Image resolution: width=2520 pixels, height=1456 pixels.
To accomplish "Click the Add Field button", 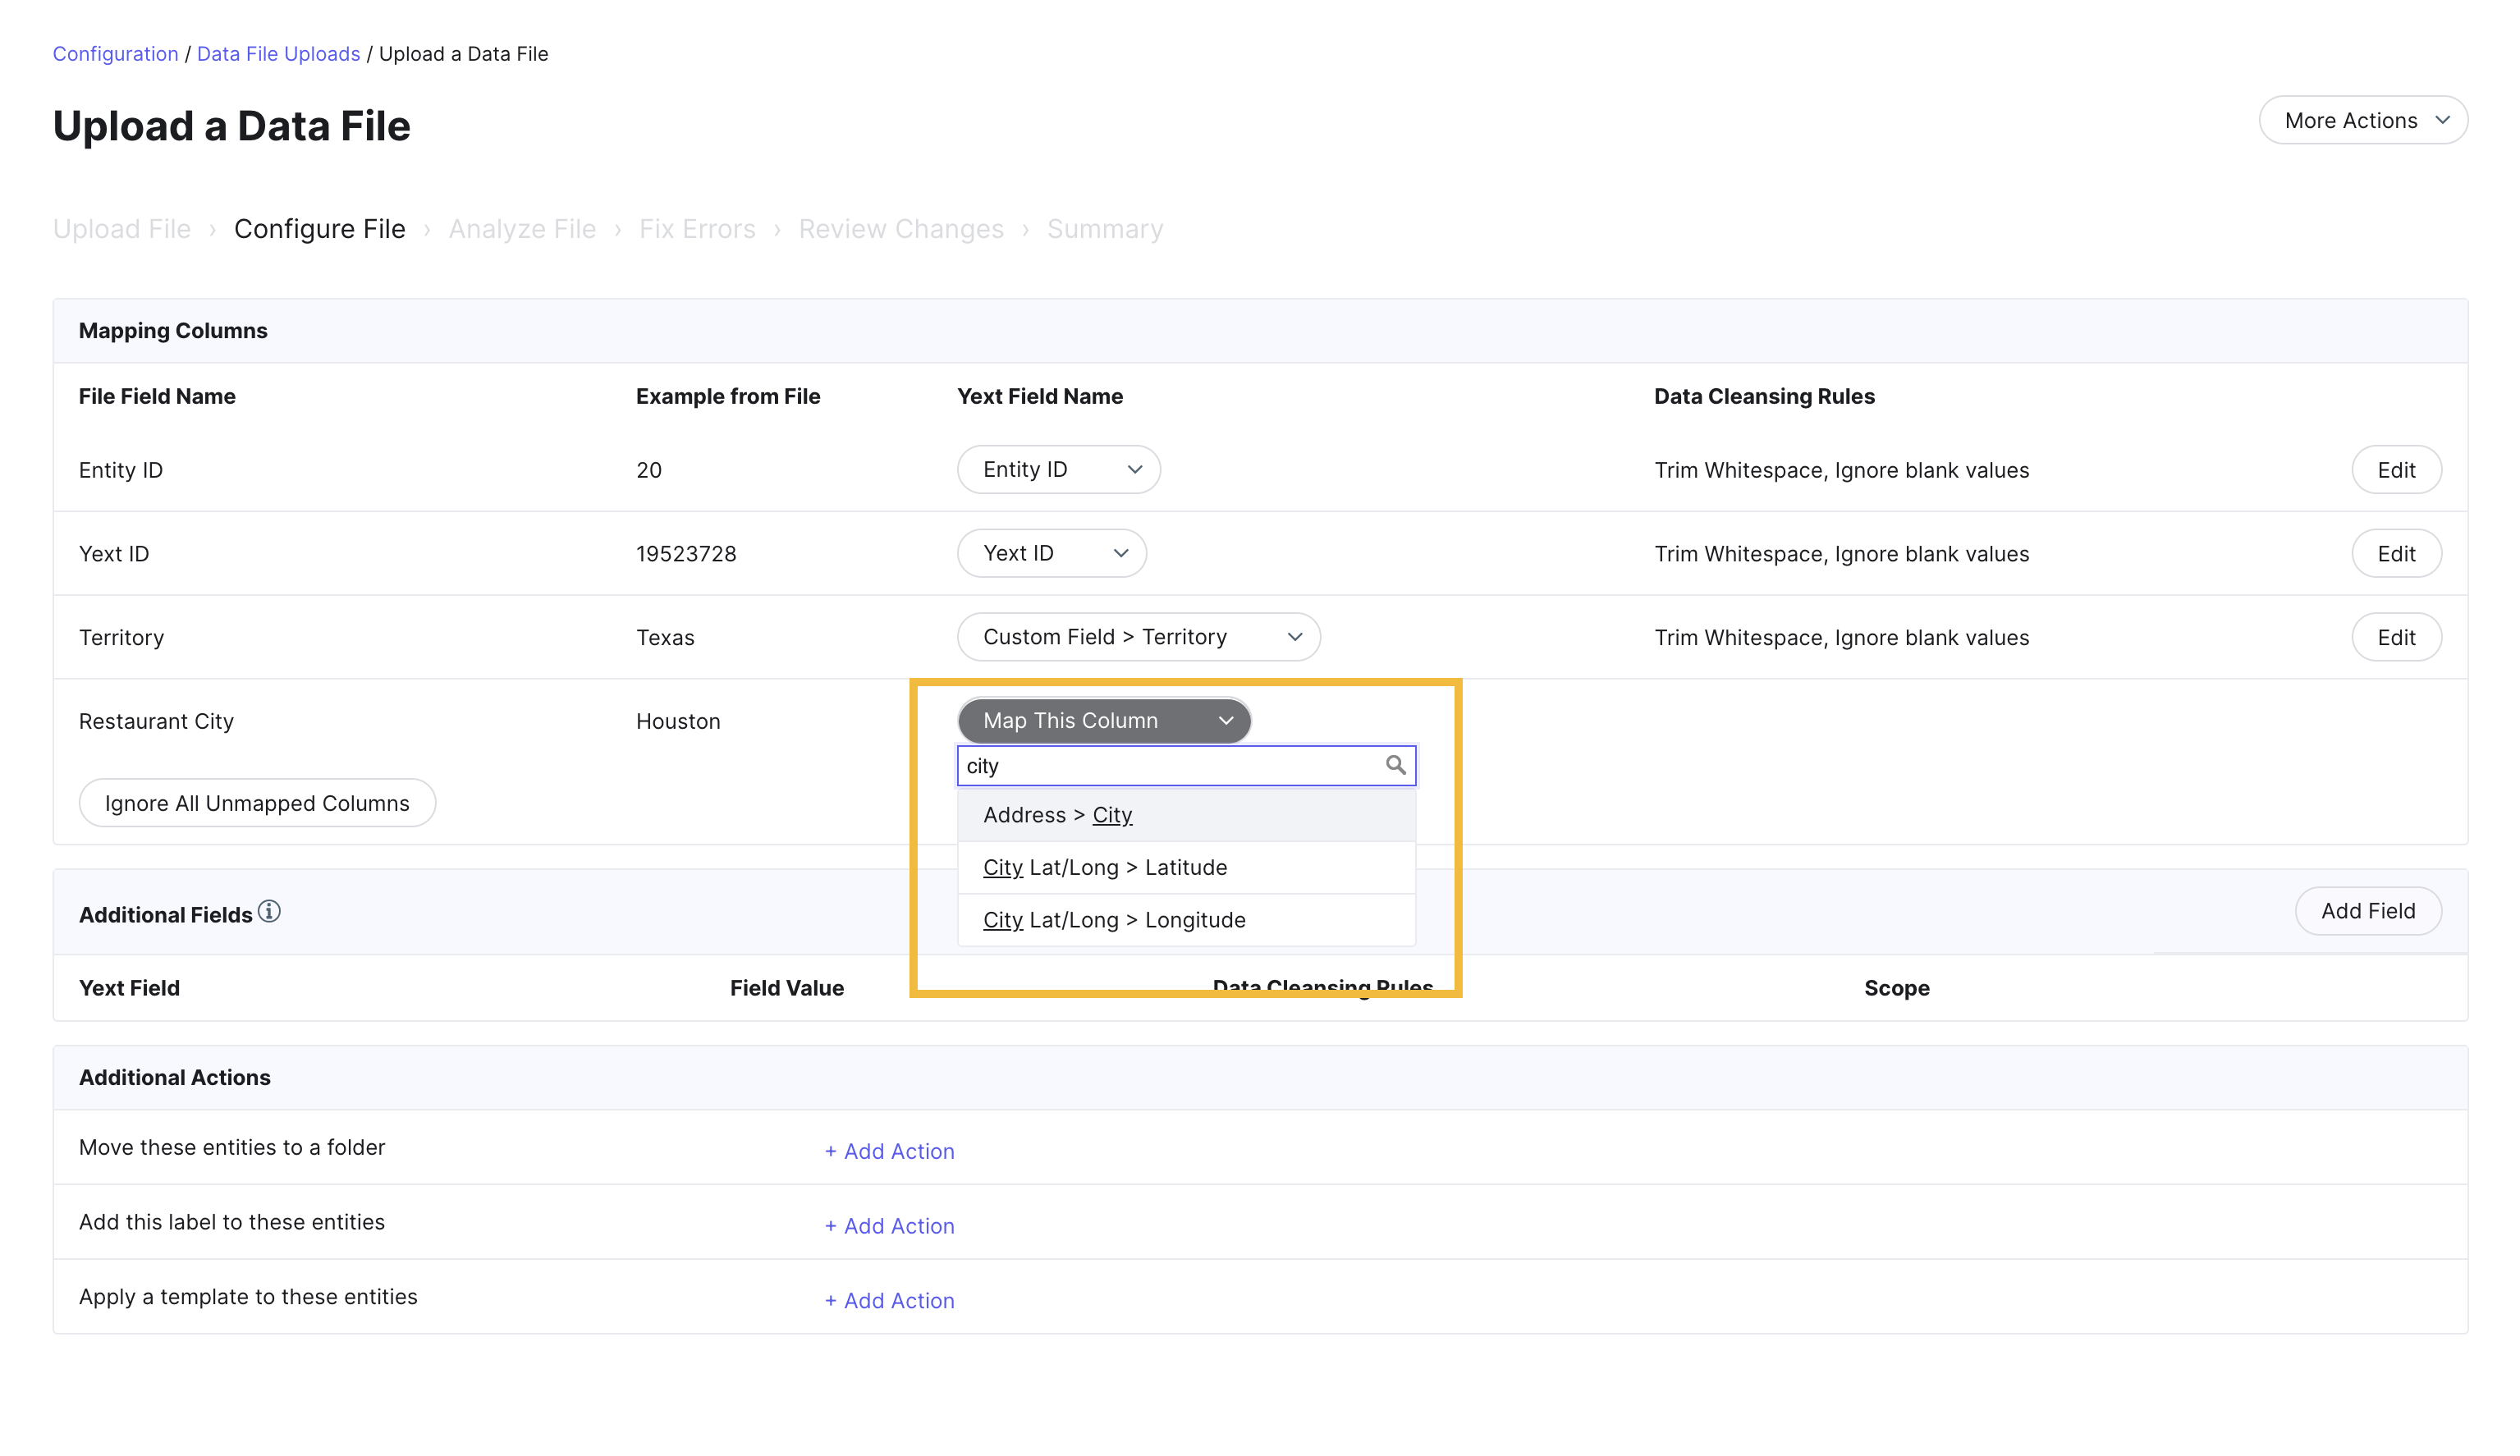I will 2368,911.
